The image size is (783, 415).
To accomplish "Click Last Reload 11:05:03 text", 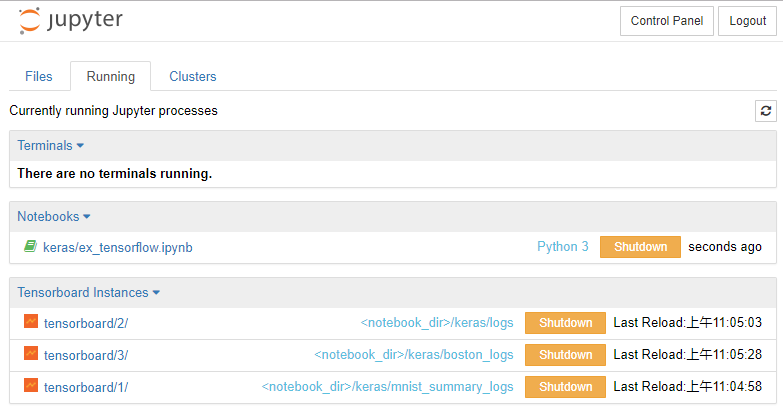I will pyautogui.click(x=688, y=323).
